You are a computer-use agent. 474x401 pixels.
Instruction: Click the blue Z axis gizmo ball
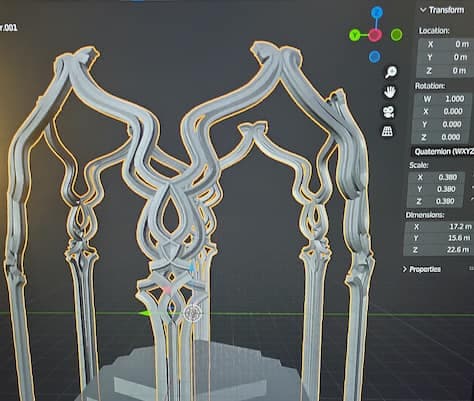377,13
